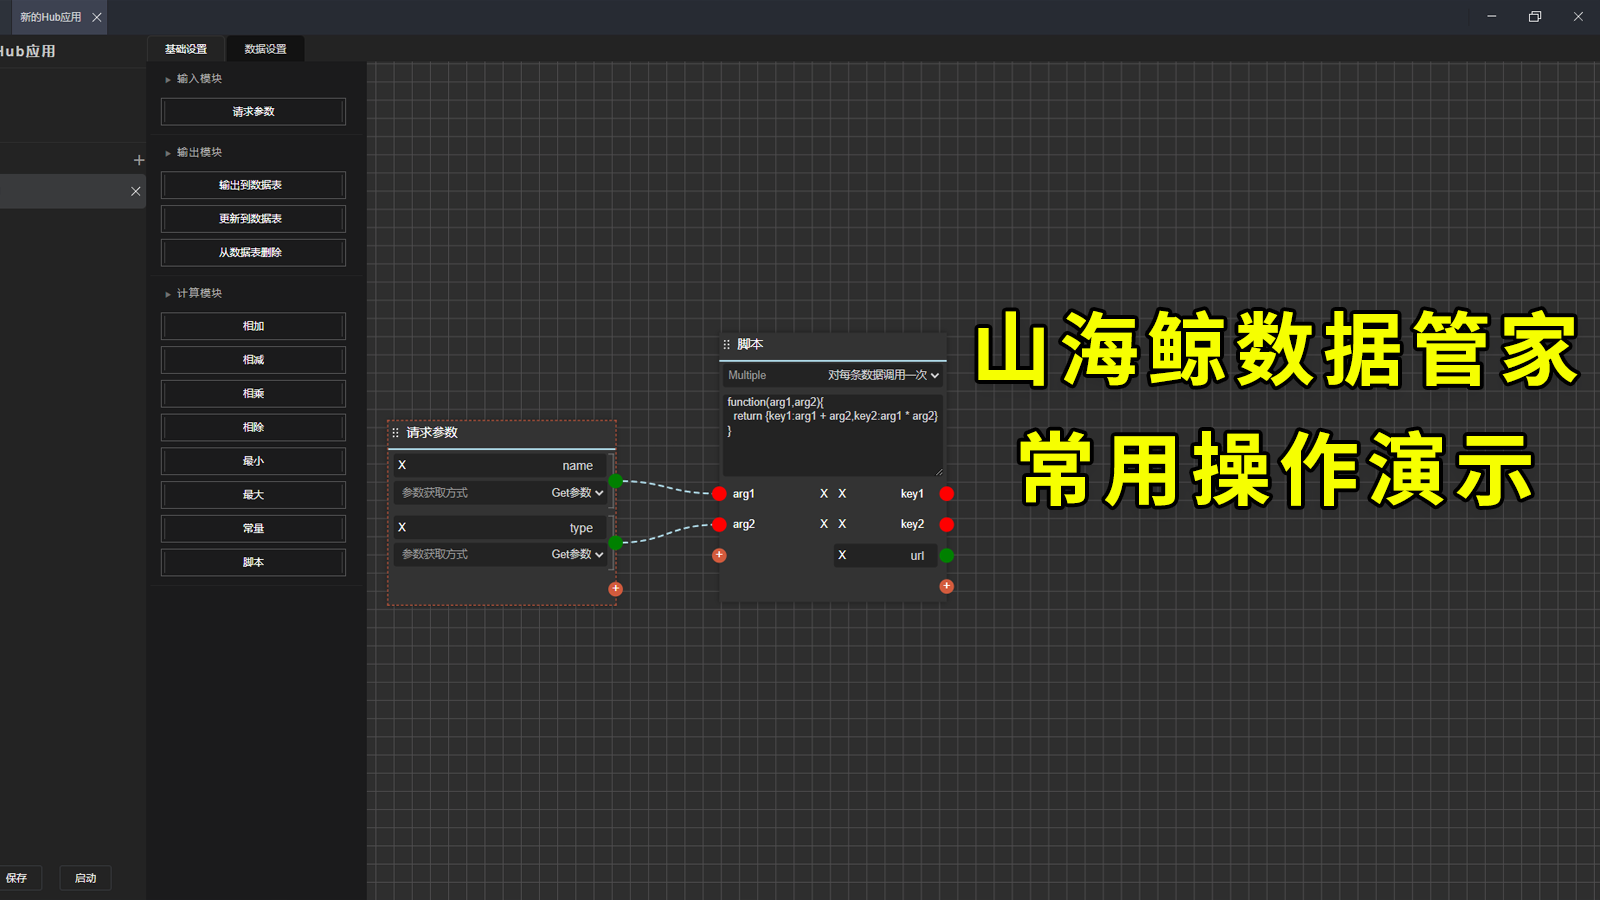Click the plus icon in left sidebar
This screenshot has height=900, width=1600.
(139, 160)
